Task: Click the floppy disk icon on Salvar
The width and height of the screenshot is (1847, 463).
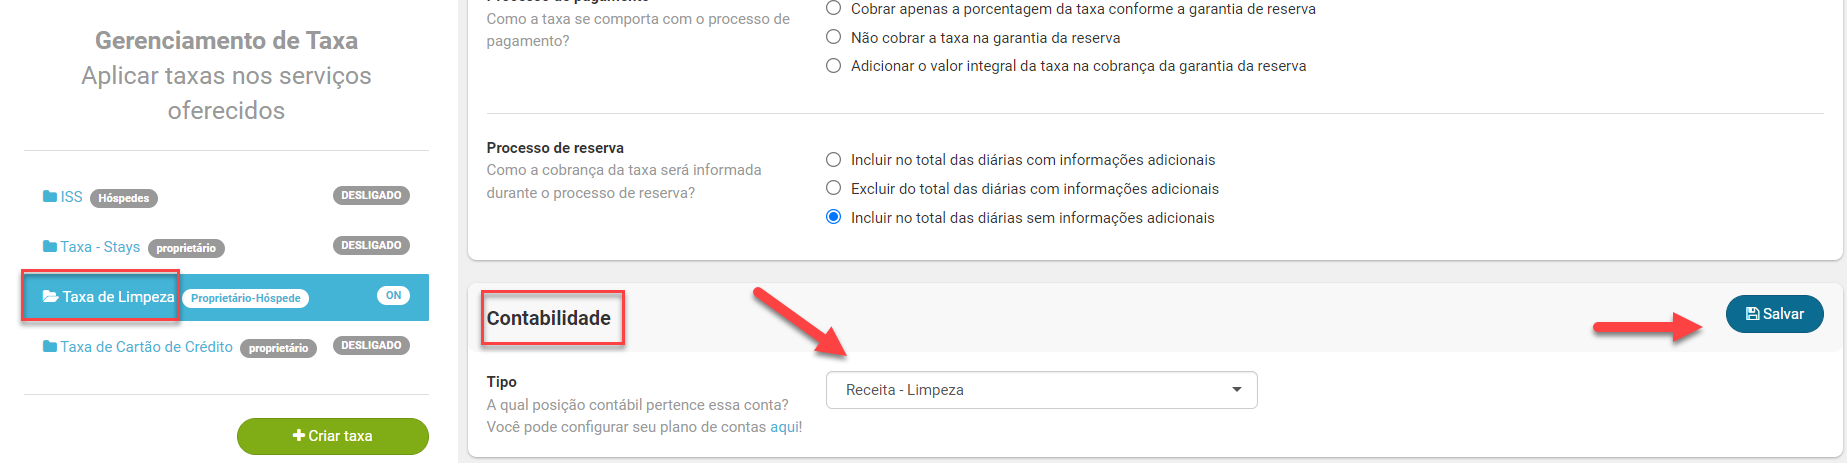Action: pyautogui.click(x=1752, y=314)
